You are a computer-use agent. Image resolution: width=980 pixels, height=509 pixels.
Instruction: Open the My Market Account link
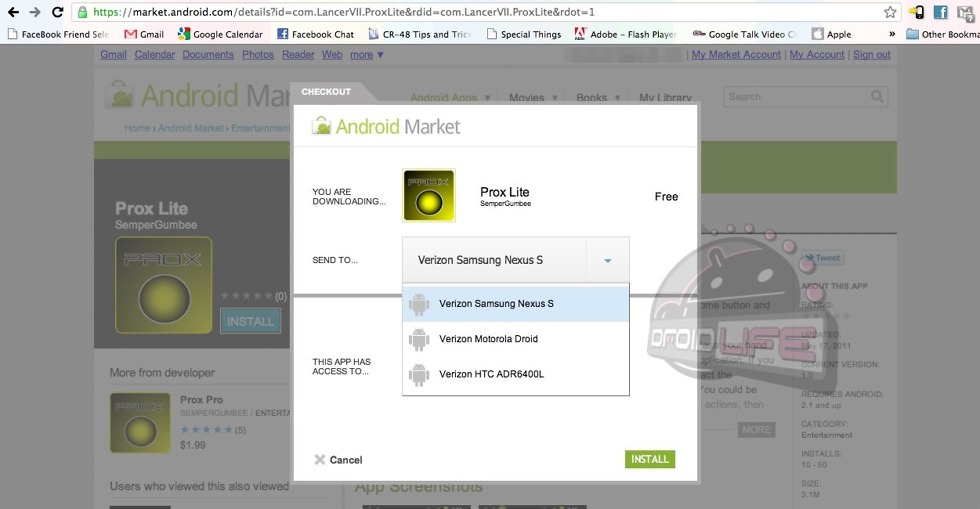(736, 55)
